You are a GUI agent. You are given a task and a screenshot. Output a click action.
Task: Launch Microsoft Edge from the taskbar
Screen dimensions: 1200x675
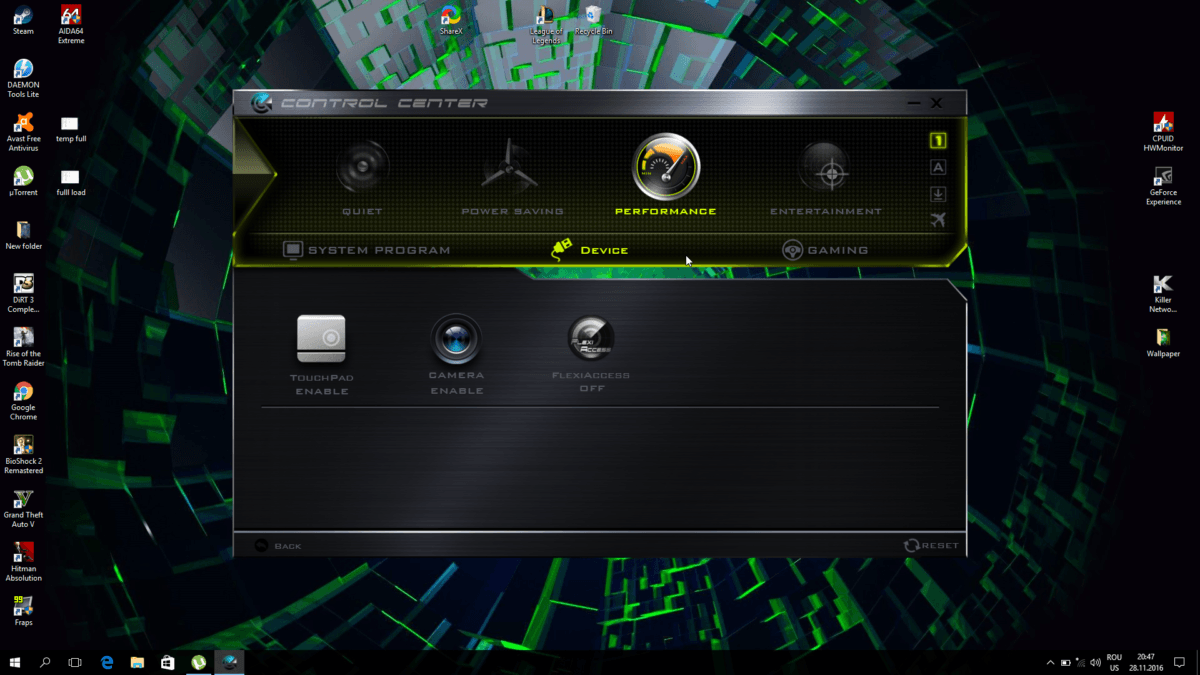106,662
